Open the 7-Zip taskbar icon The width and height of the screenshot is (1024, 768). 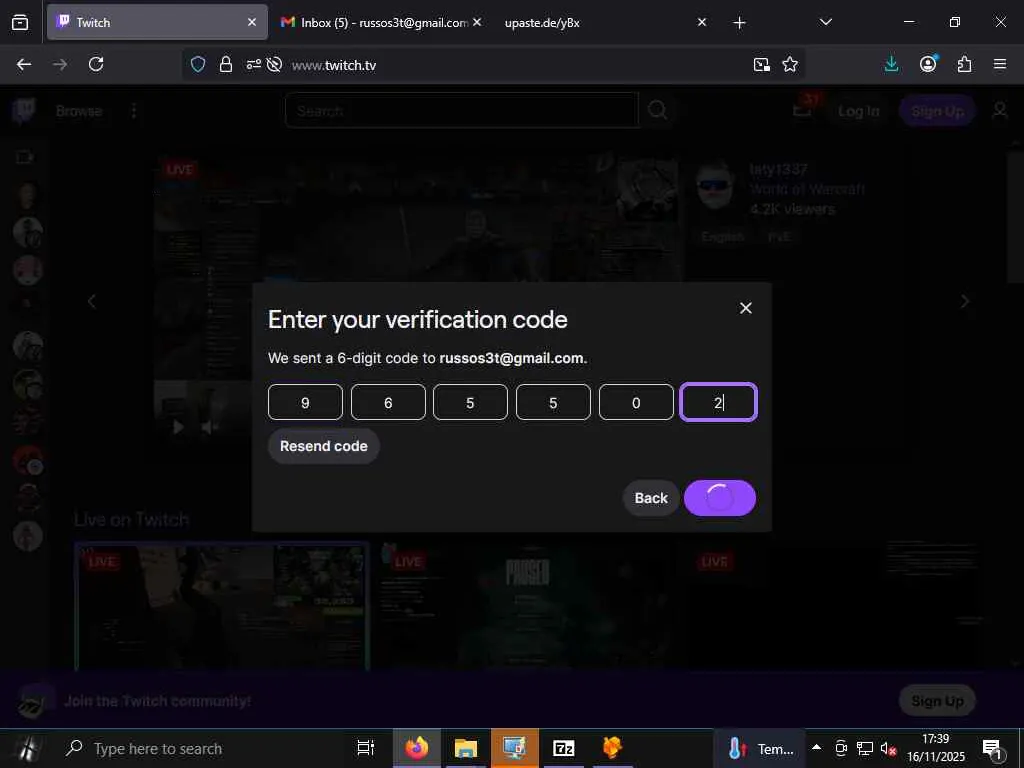(563, 748)
